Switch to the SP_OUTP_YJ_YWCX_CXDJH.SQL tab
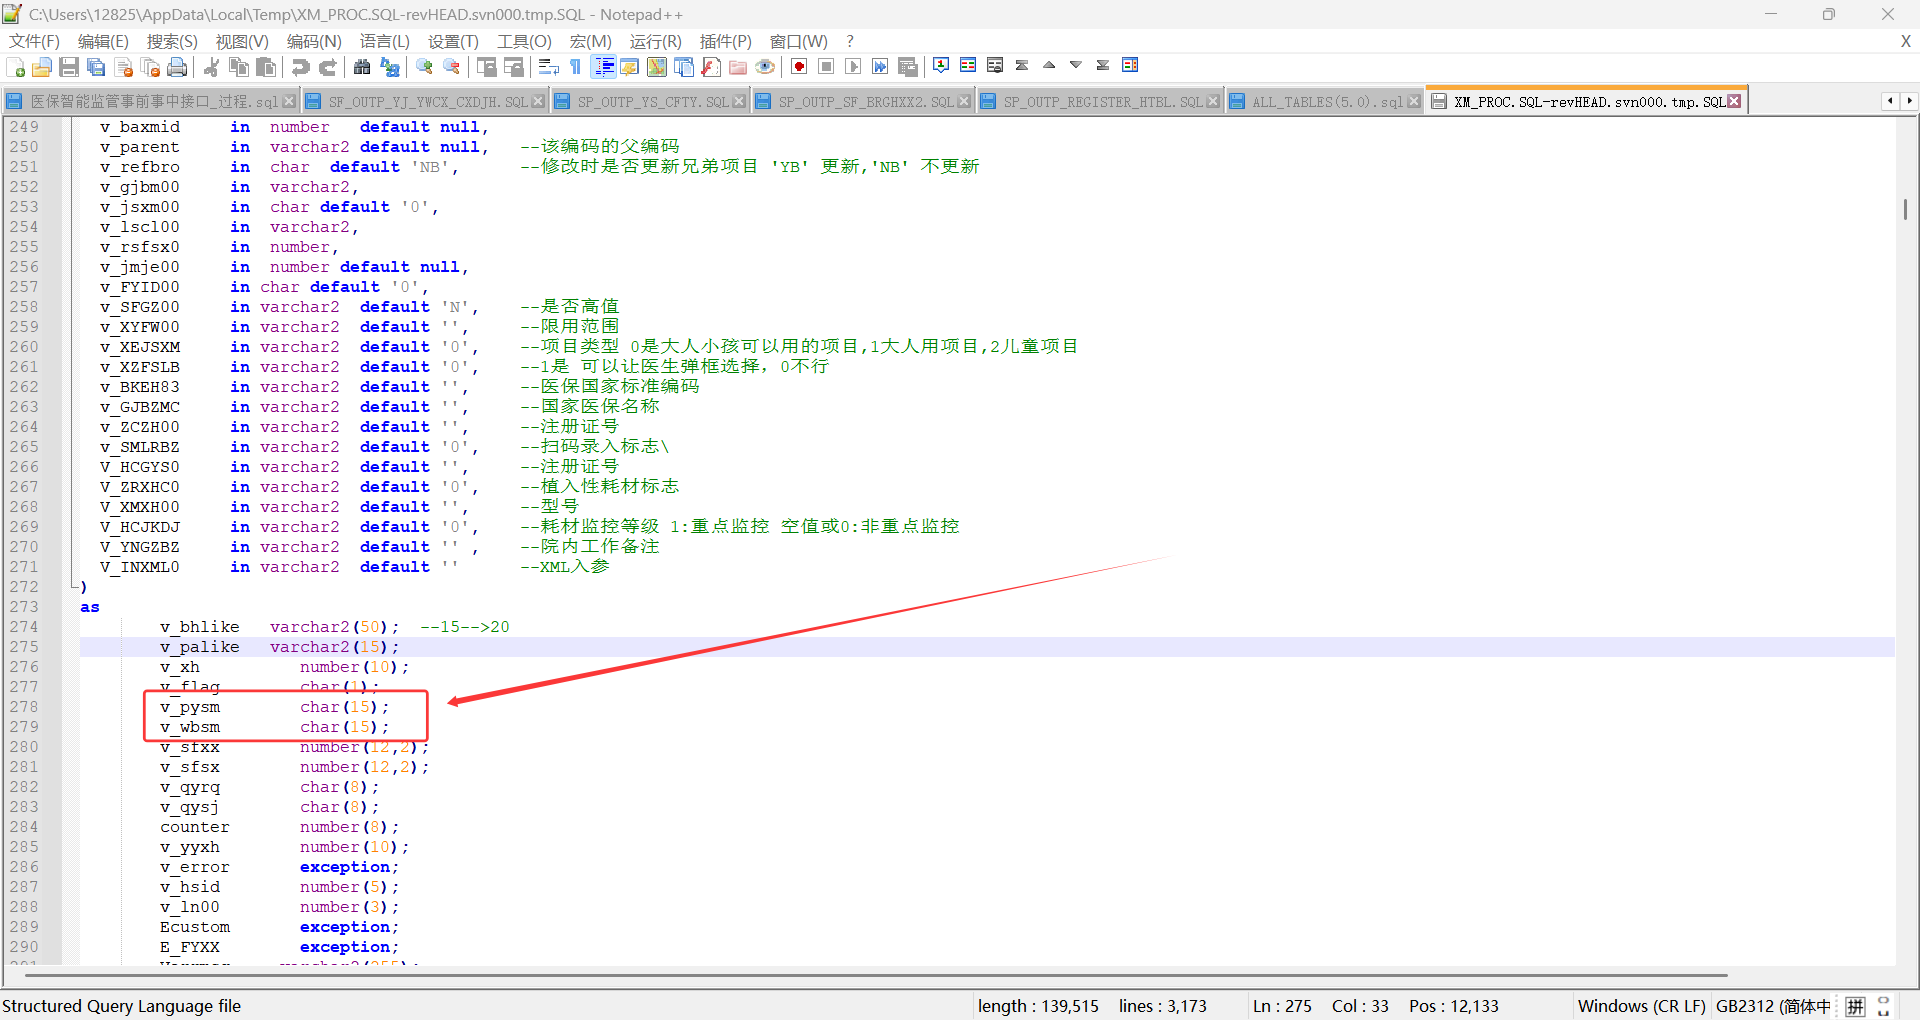 tap(424, 102)
